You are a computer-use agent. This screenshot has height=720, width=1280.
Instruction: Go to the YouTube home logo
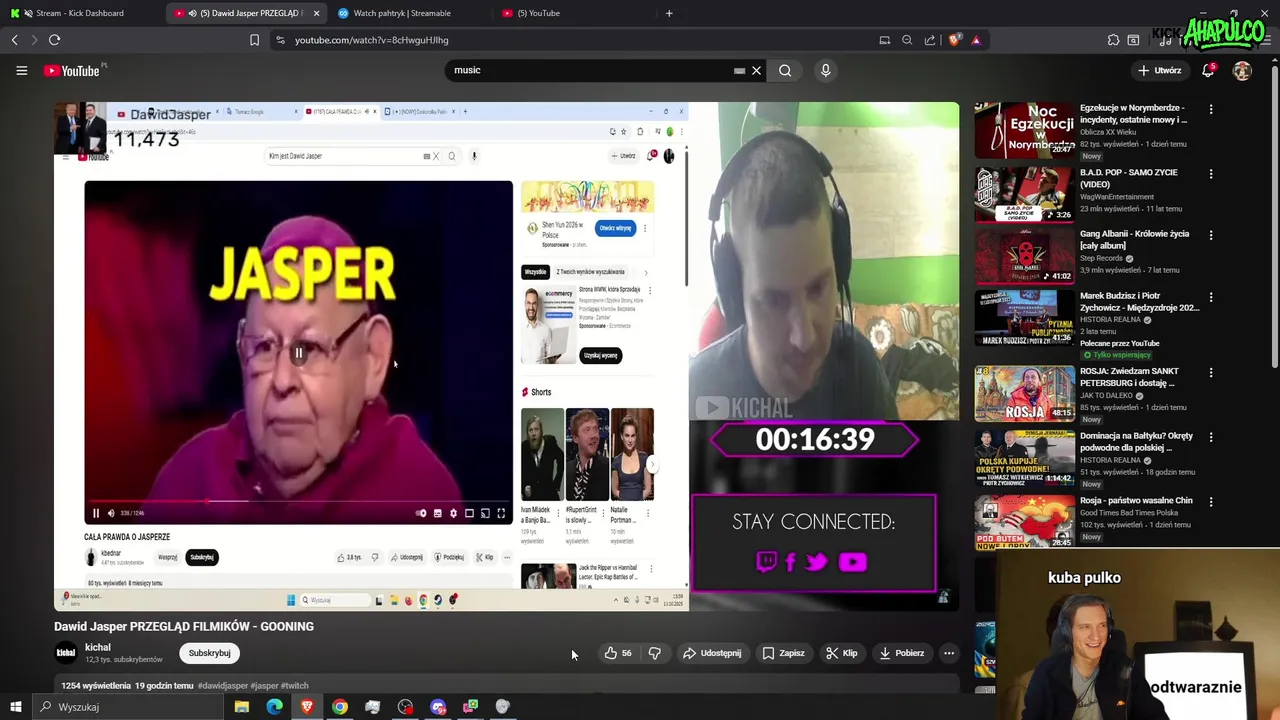click(x=72, y=70)
